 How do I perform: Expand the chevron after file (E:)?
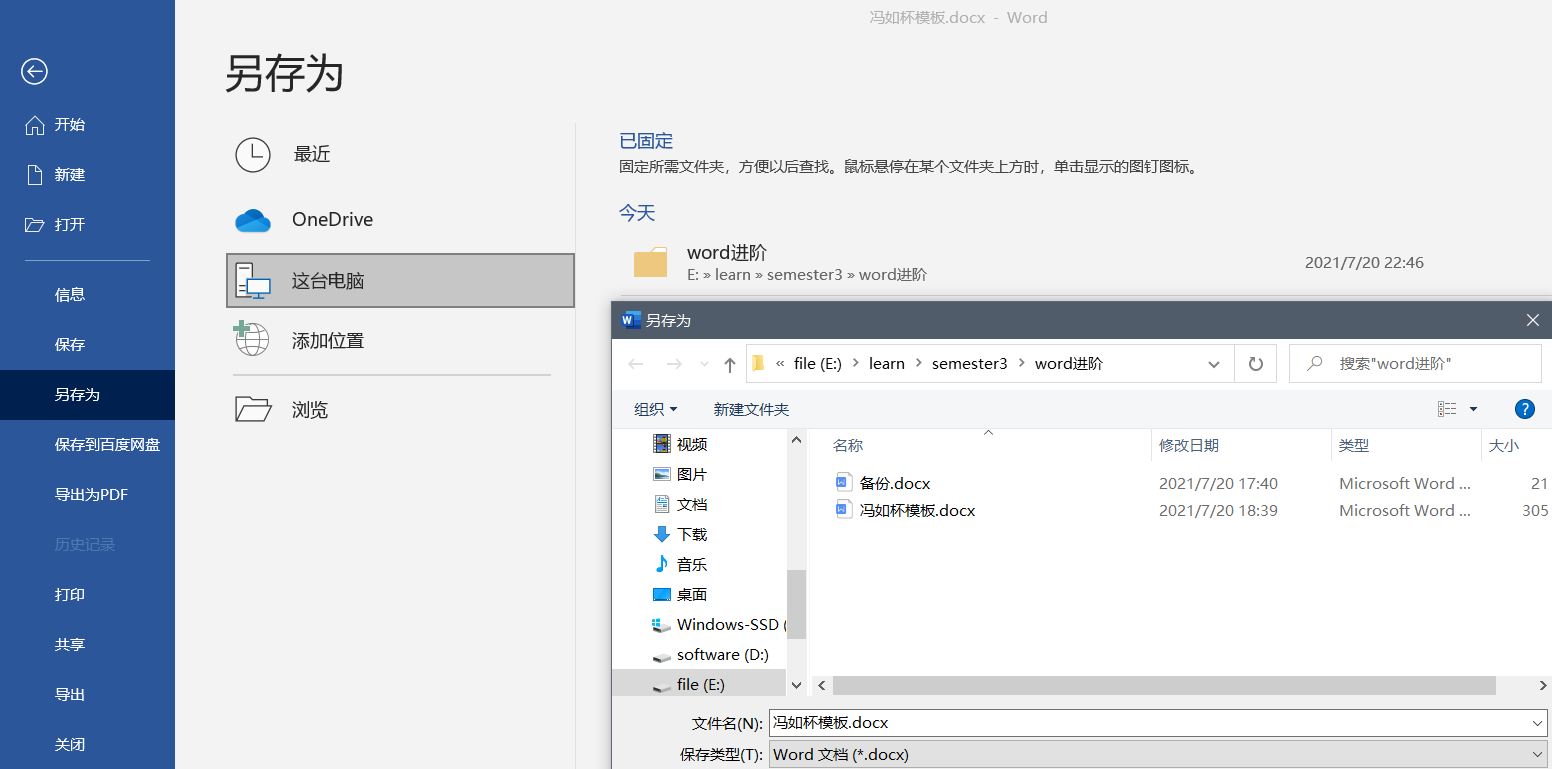pos(856,364)
